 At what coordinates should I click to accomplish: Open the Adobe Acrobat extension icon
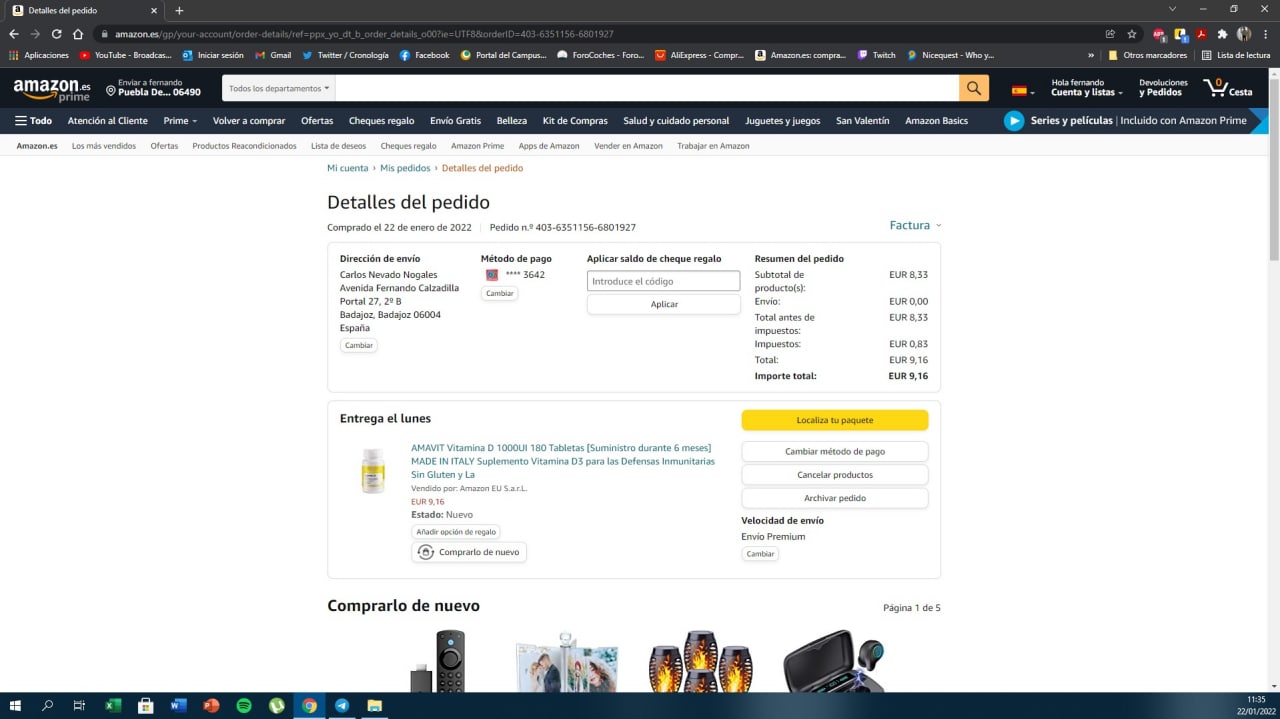[1201, 33]
